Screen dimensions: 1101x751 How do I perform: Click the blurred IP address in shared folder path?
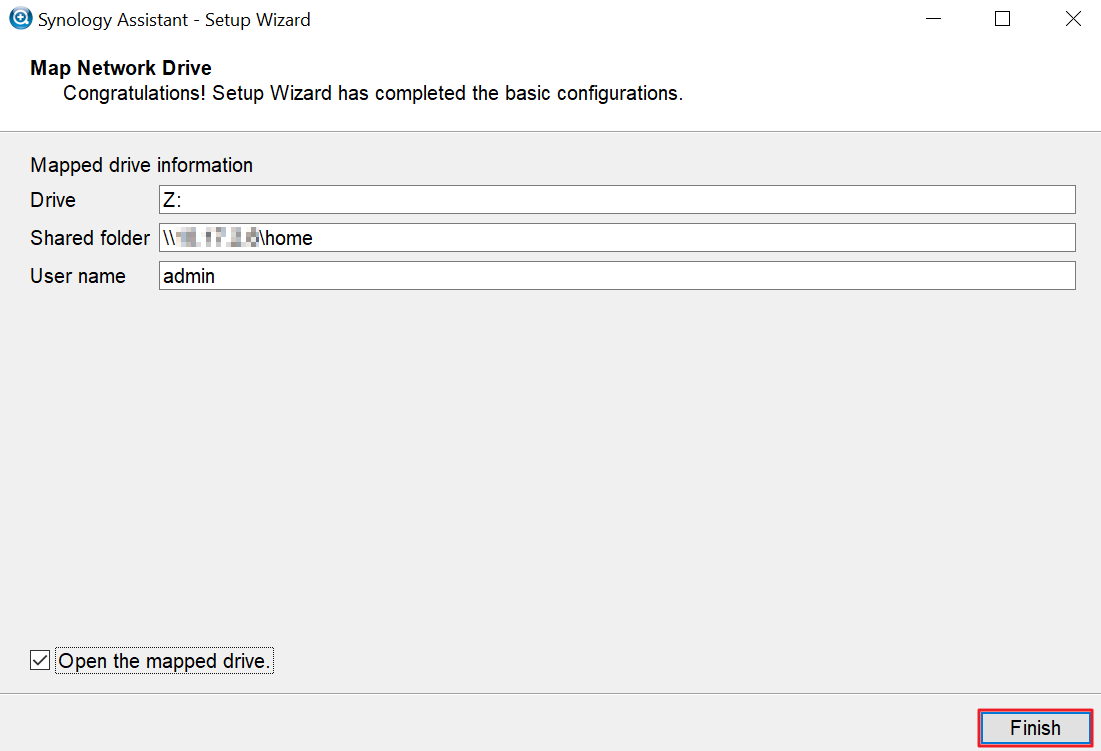click(218, 238)
